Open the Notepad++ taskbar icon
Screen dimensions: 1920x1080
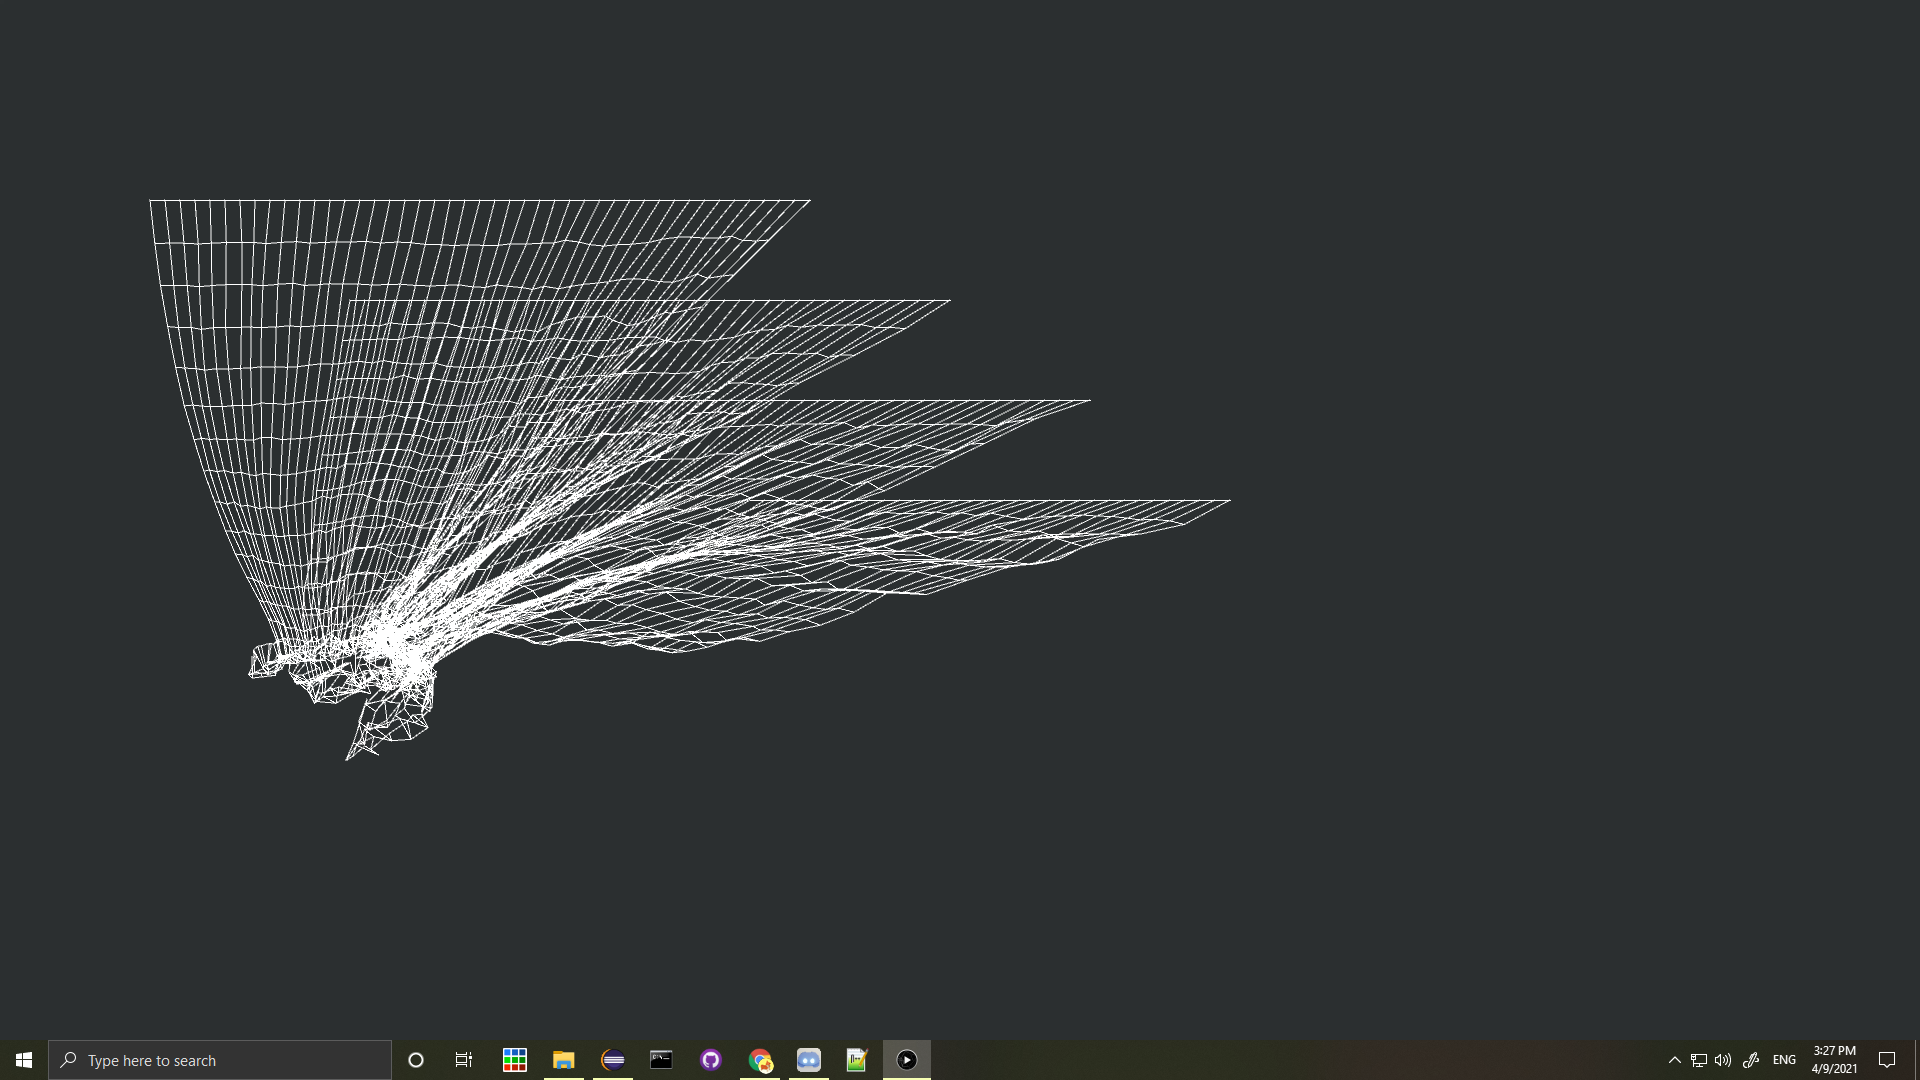point(857,1060)
